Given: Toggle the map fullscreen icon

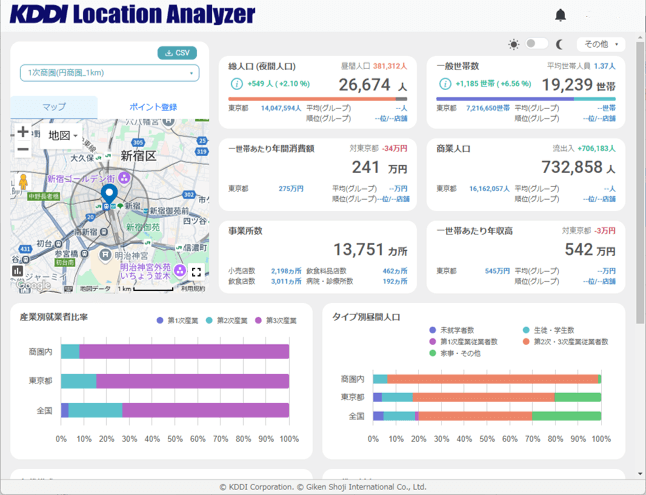Looking at the screenshot, I should [x=196, y=272].
